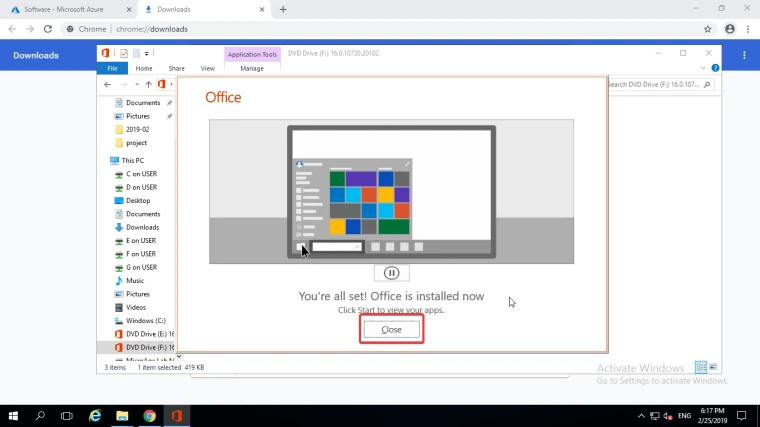760x427 pixels.
Task: Open recent locations dropdown in Explorer
Action: coord(137,84)
